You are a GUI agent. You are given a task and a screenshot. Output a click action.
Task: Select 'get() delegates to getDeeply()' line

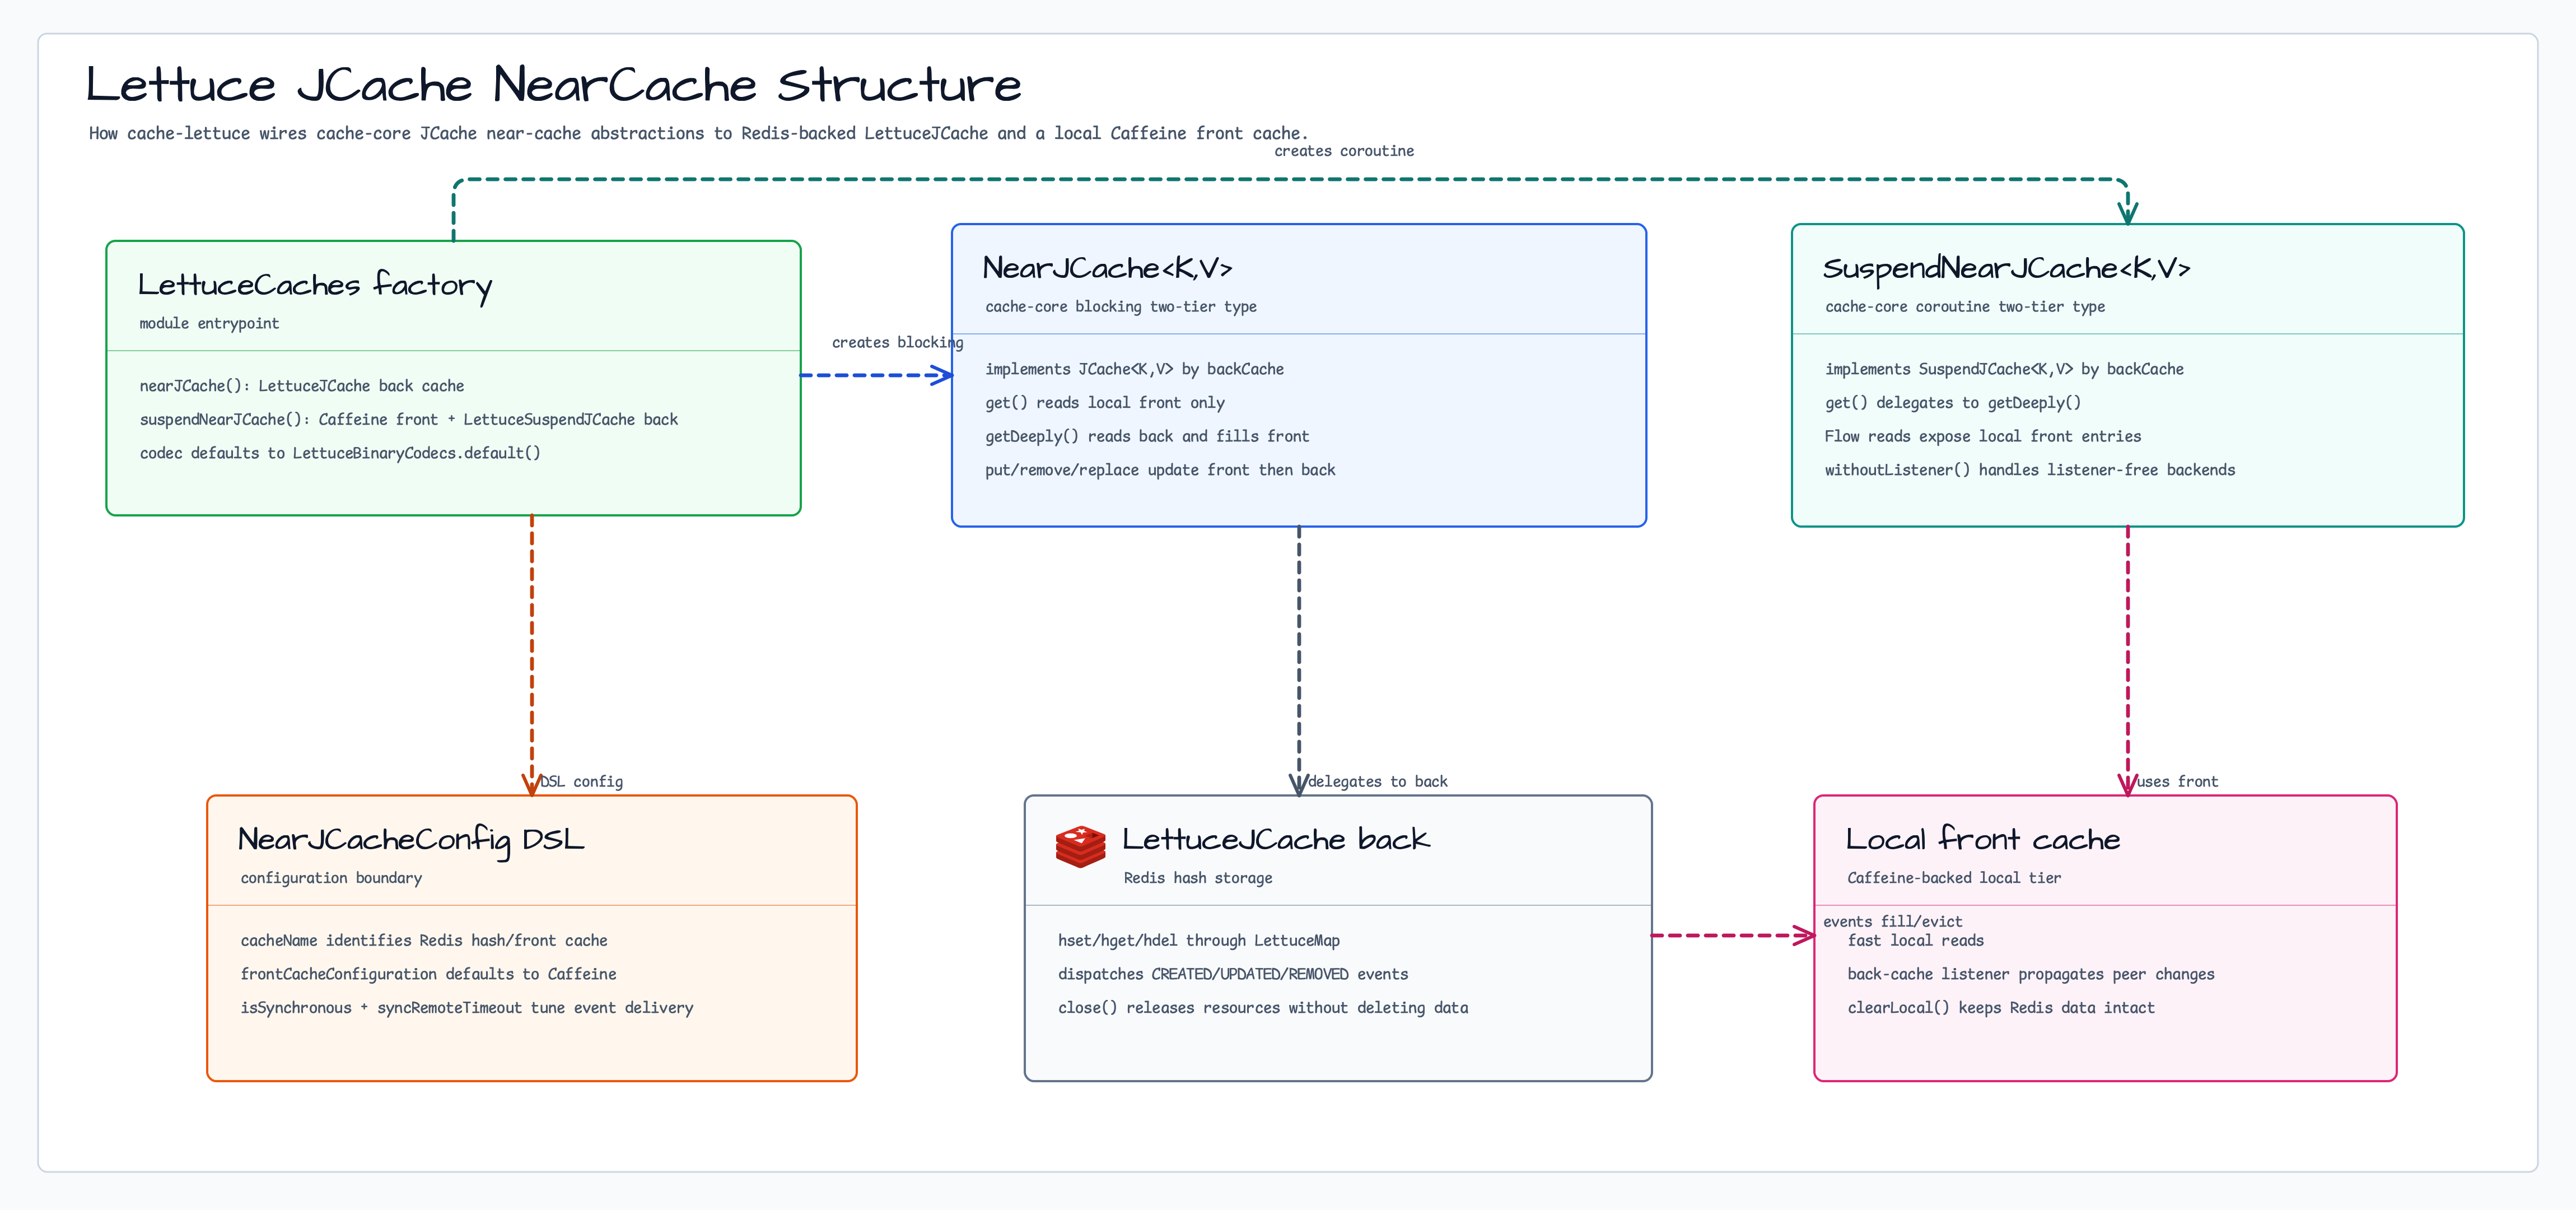[x=1953, y=403]
